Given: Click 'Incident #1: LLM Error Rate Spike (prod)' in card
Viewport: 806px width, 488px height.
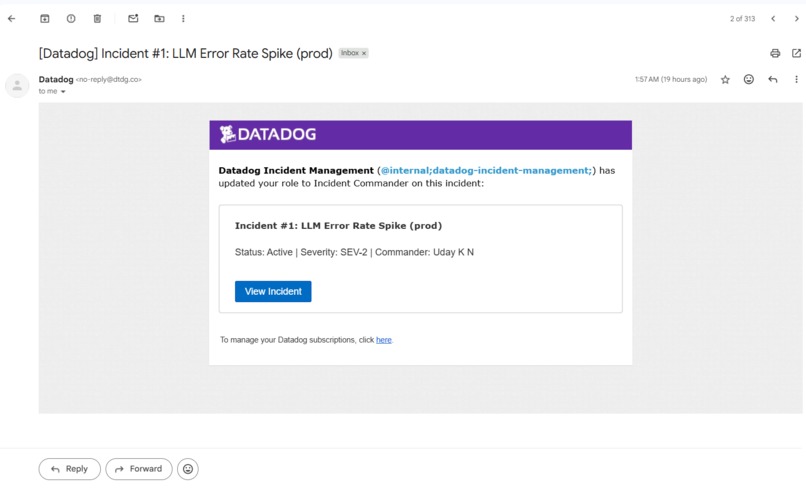Looking at the screenshot, I should 338,226.
